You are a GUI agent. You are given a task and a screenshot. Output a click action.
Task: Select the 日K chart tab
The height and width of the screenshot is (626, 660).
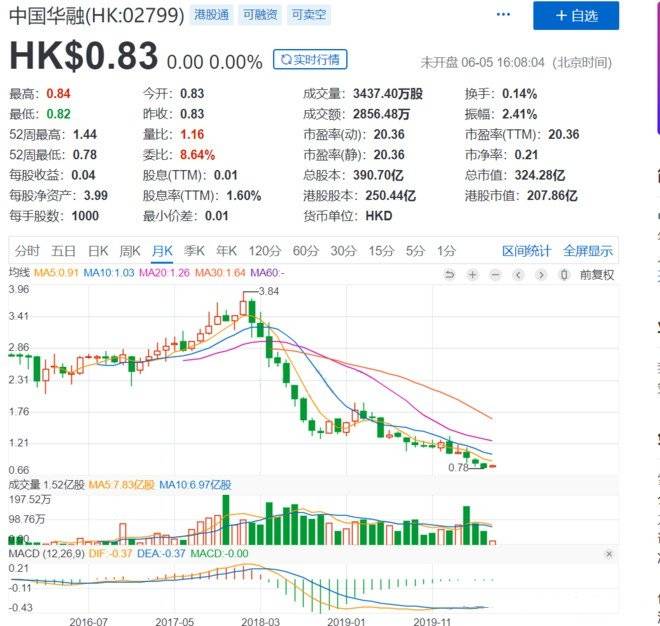(x=98, y=251)
